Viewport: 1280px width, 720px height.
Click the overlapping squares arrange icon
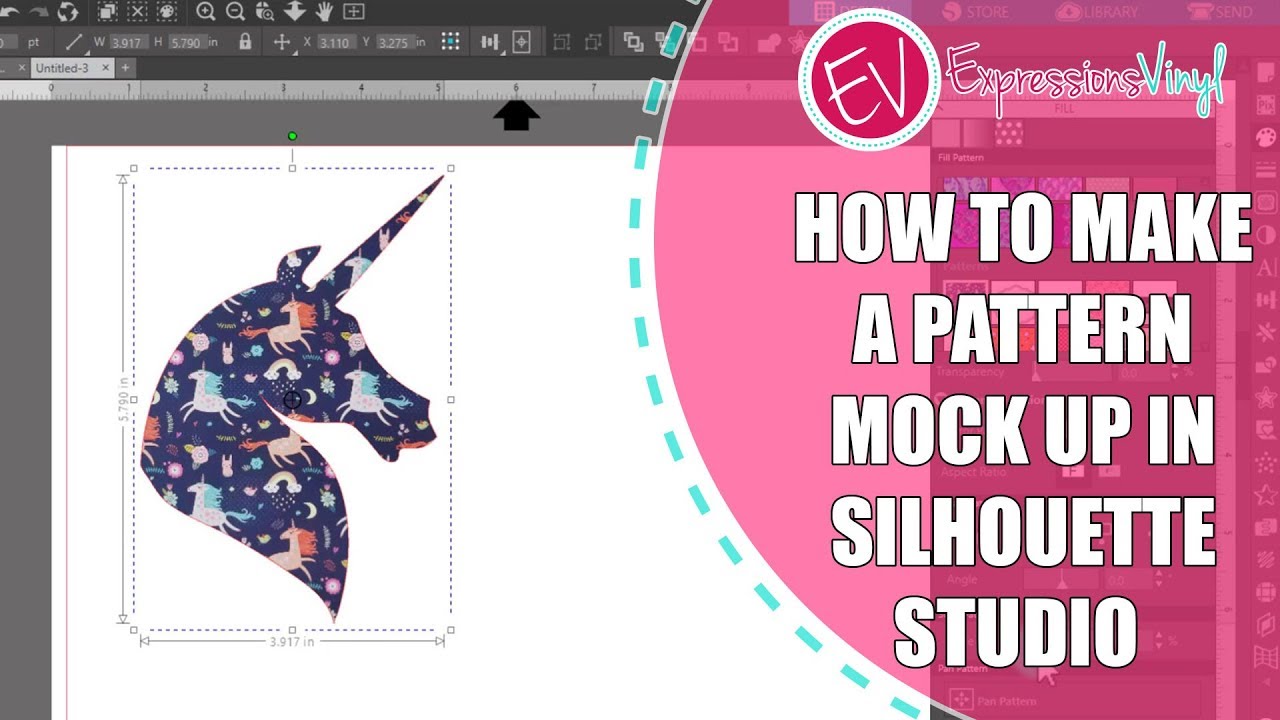point(632,42)
